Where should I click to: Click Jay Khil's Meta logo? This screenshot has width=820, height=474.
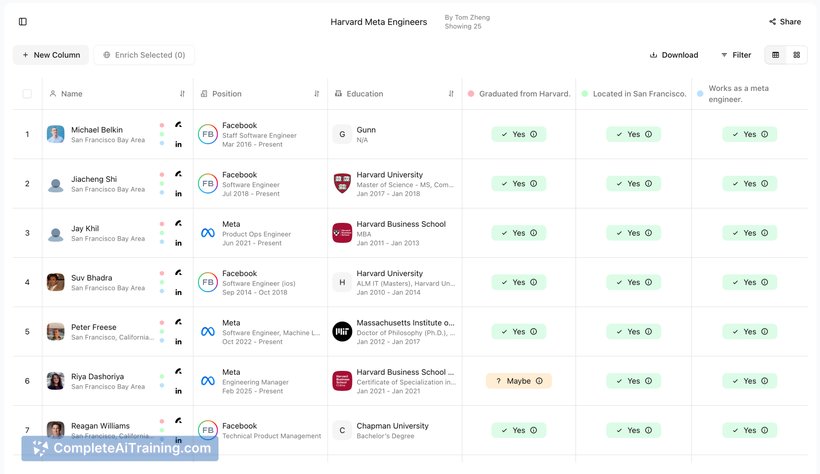click(x=208, y=233)
